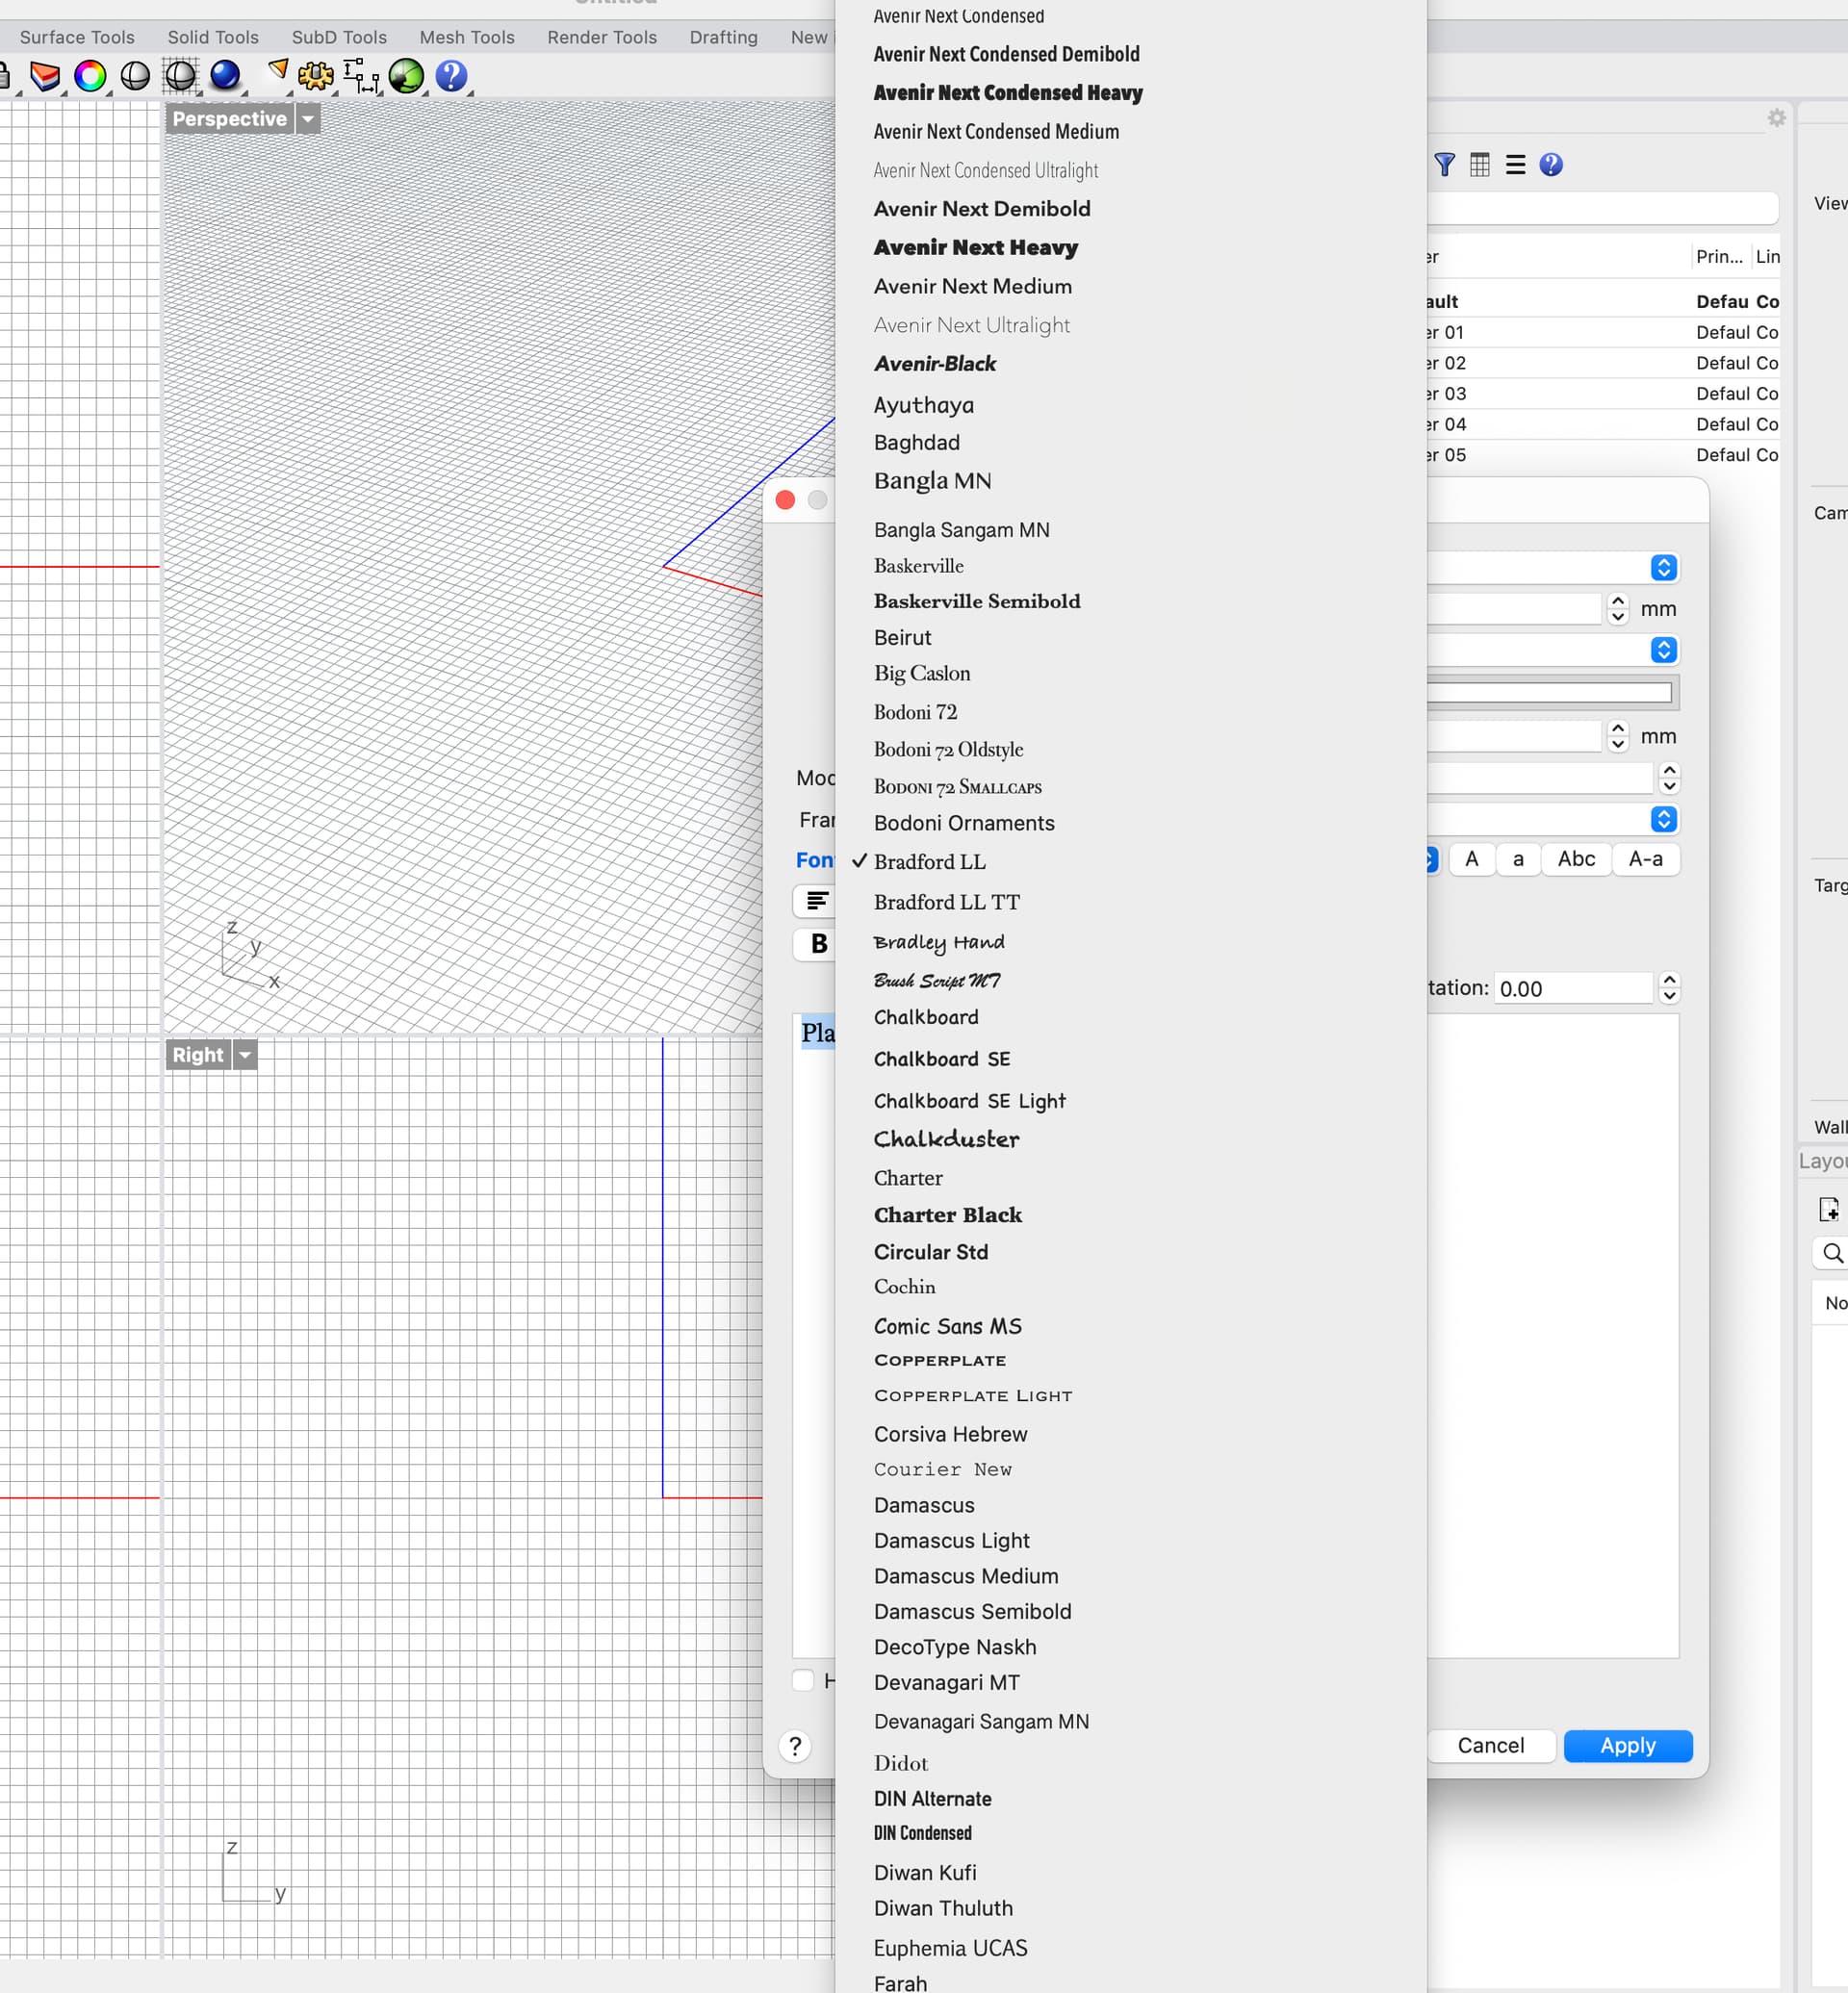Click the stepper beside the second mm field
Viewport: 1848px width, 1993px height.
click(1618, 737)
